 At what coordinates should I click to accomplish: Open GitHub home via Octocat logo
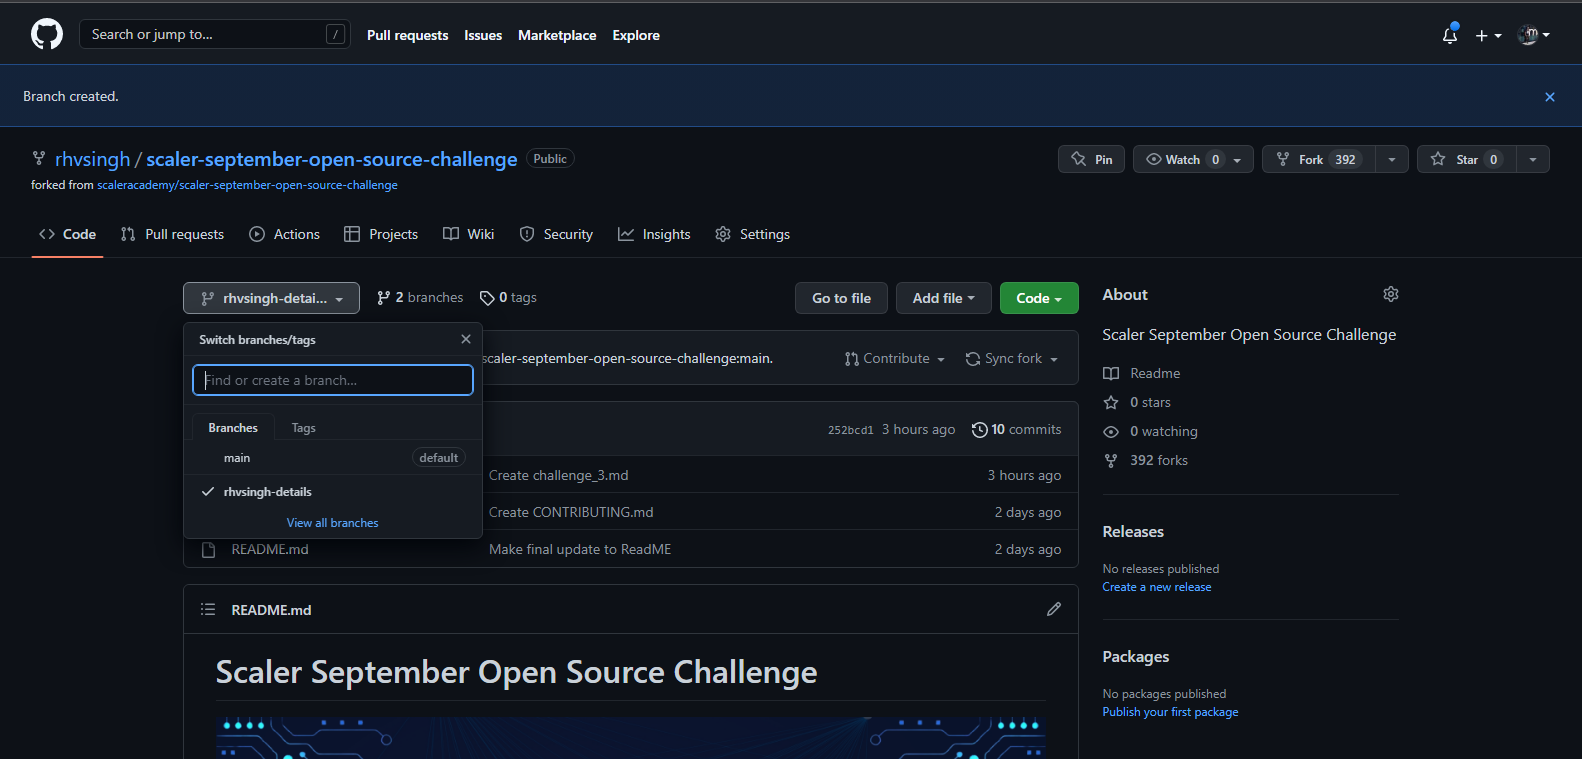click(x=47, y=34)
